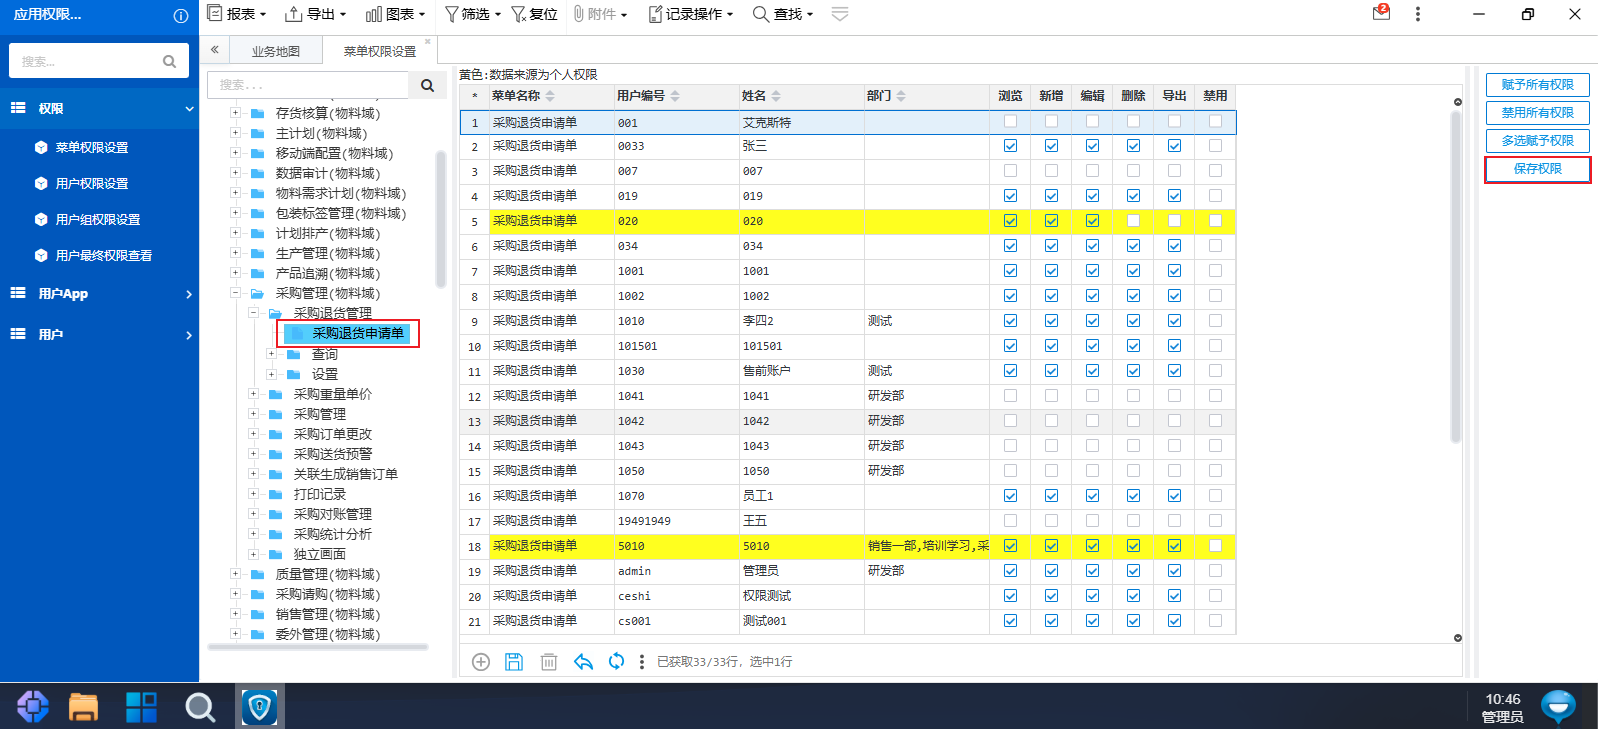Click the sort icon on 部门 column
The width and height of the screenshot is (1598, 729).
901,96
